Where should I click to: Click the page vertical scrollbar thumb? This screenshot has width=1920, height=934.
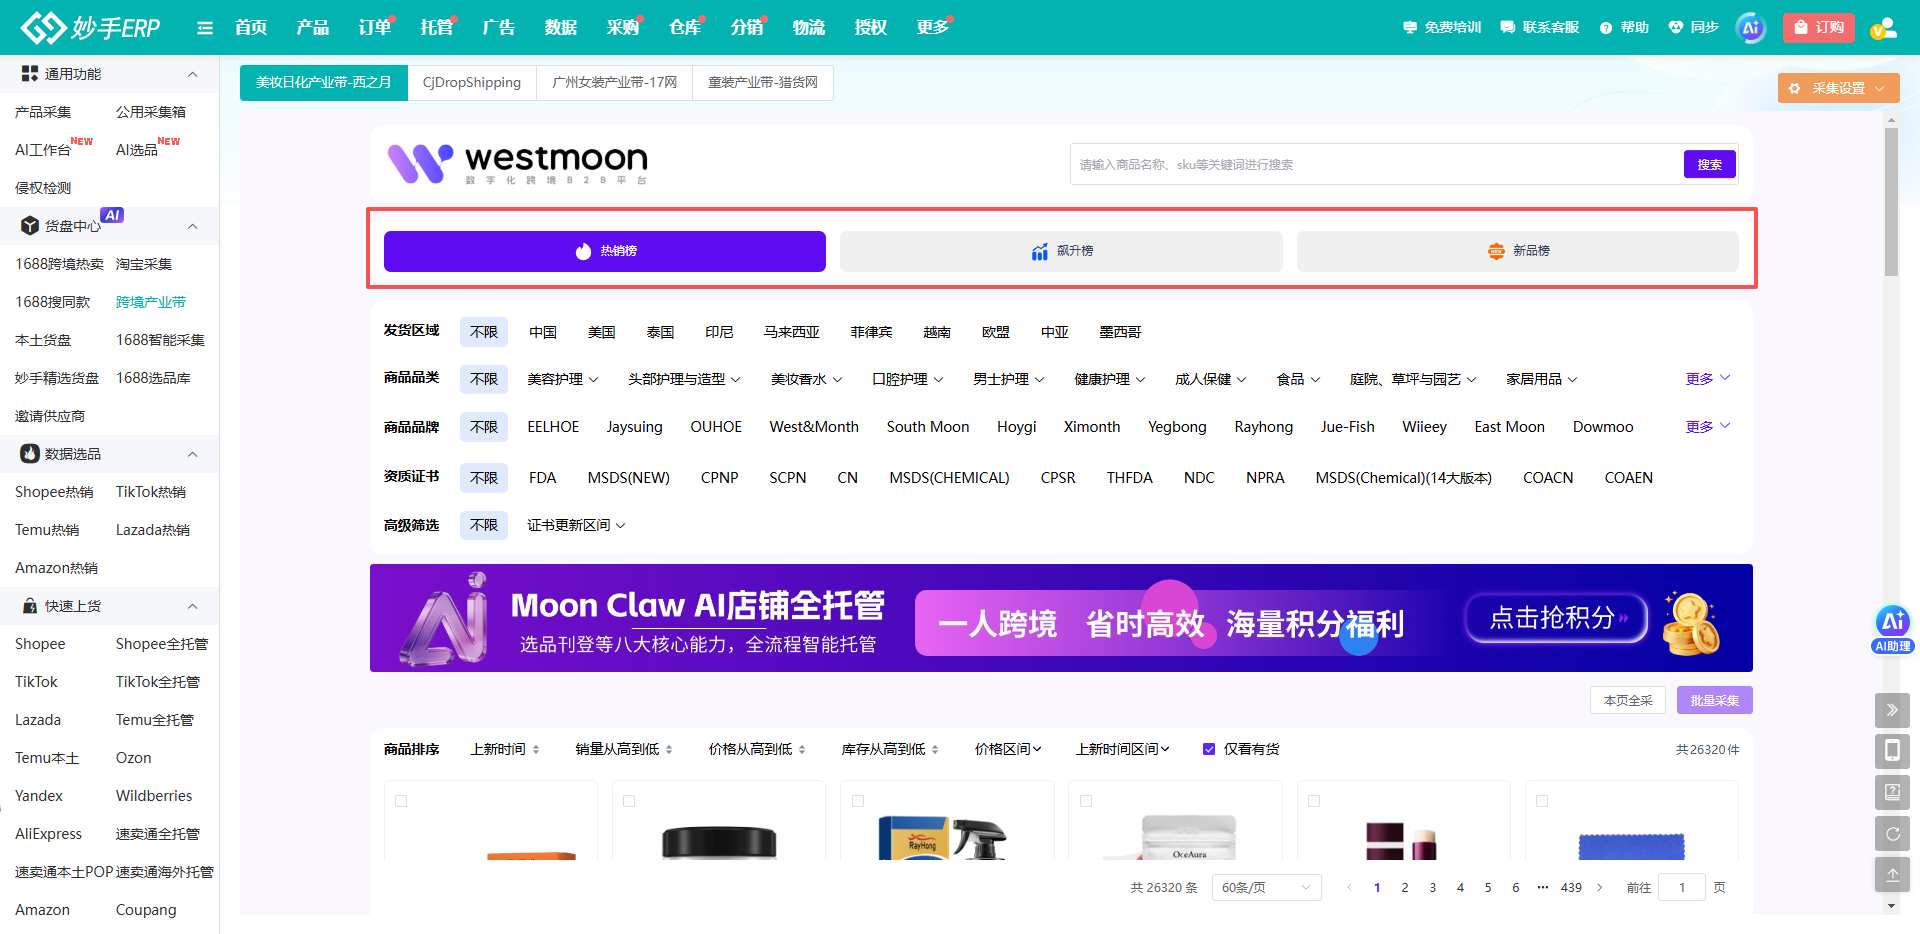[x=1891, y=202]
